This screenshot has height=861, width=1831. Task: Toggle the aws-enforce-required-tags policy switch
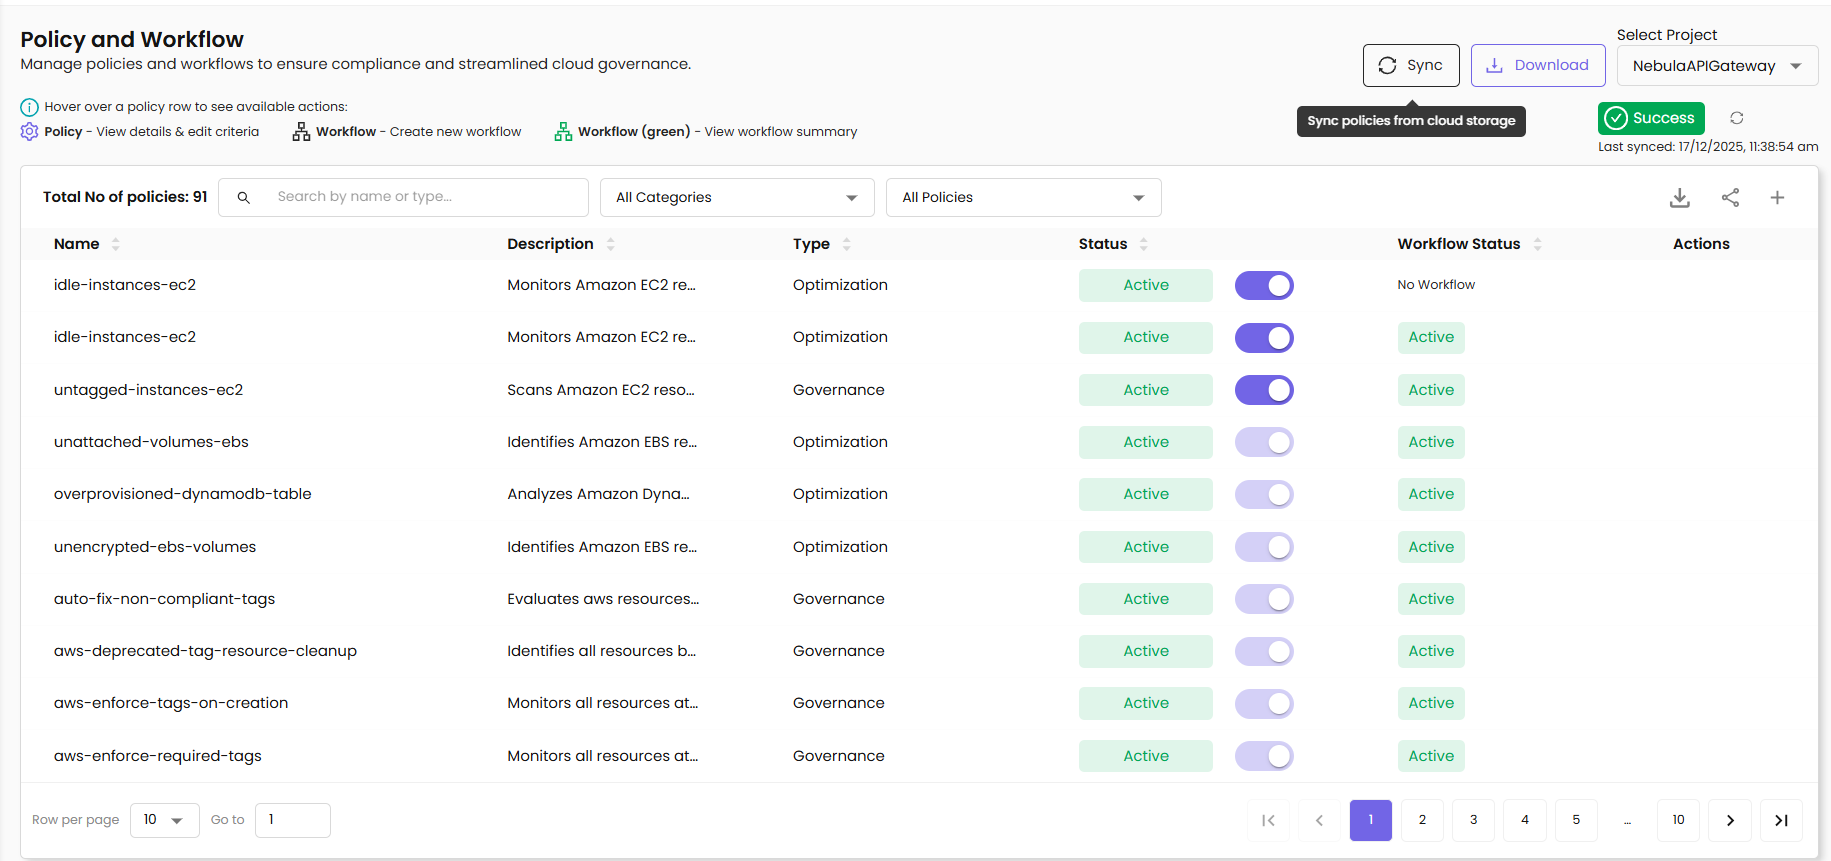pyautogui.click(x=1264, y=756)
